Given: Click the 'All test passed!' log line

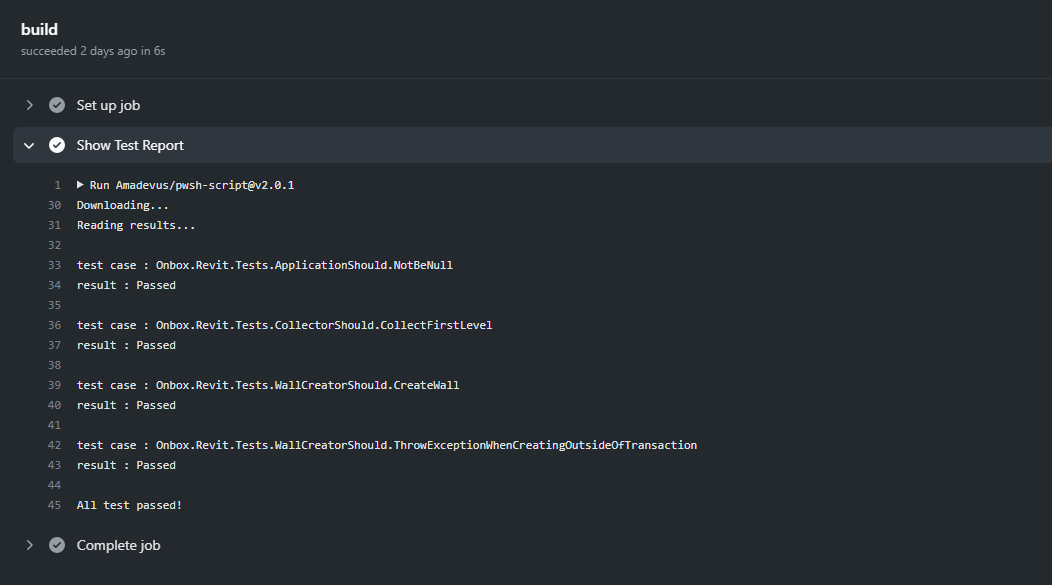Looking at the screenshot, I should point(129,505).
